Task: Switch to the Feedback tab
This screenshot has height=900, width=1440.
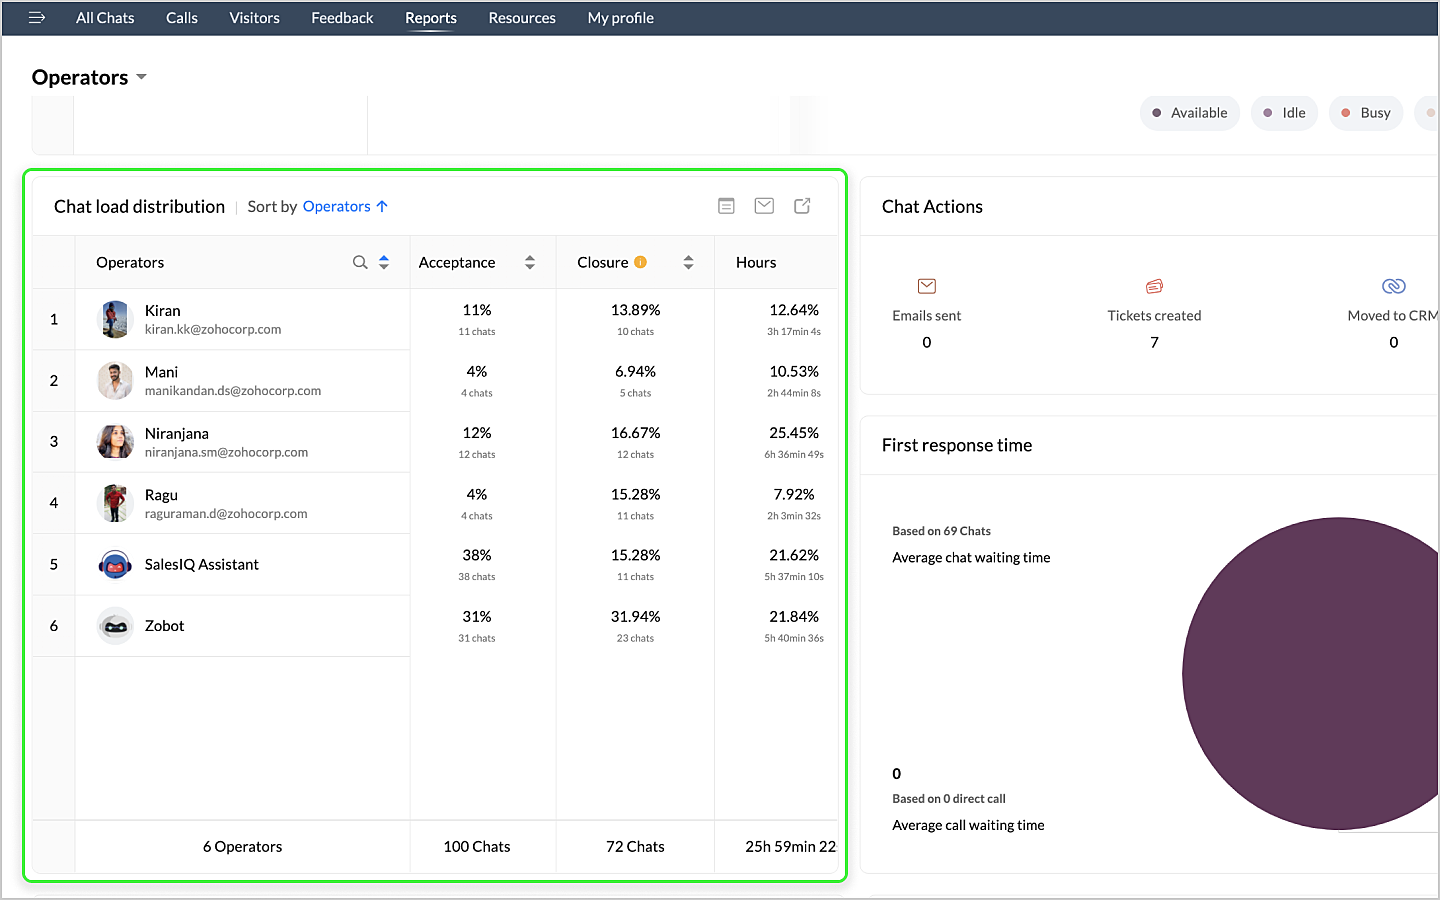Action: click(x=342, y=18)
